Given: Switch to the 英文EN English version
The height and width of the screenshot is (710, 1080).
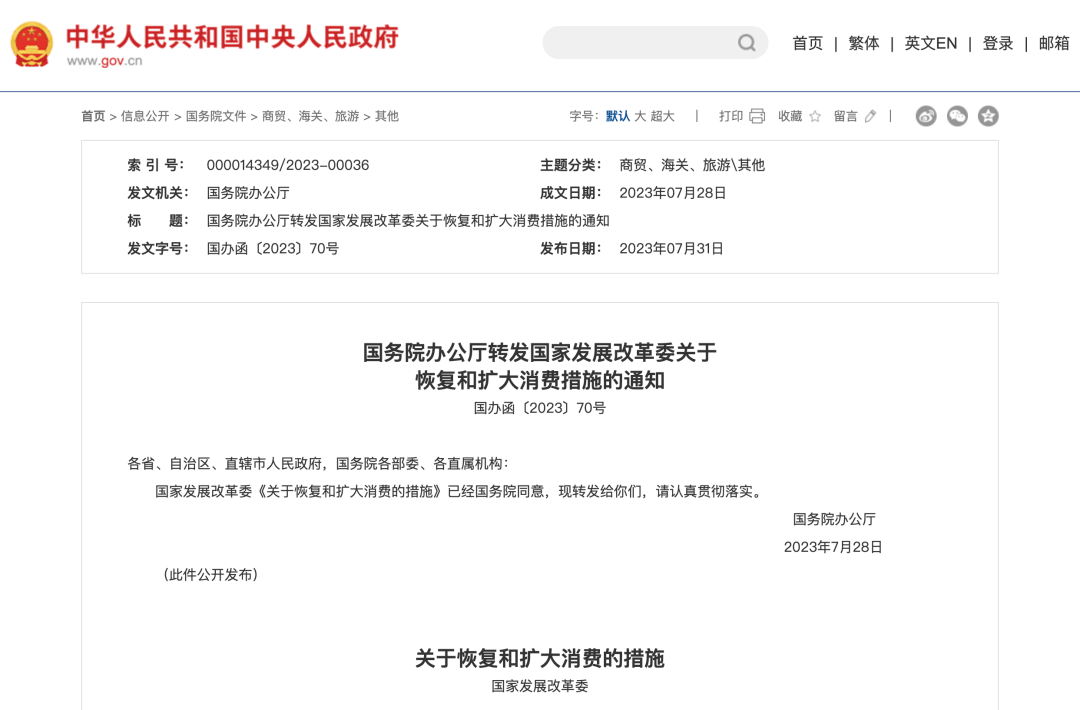Looking at the screenshot, I should point(930,43).
